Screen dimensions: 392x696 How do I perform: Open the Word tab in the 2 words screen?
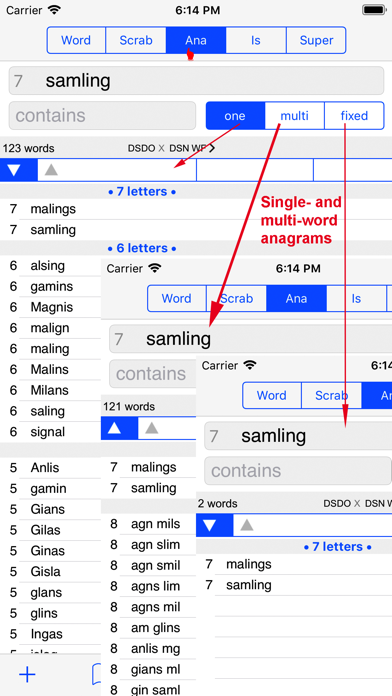click(272, 395)
